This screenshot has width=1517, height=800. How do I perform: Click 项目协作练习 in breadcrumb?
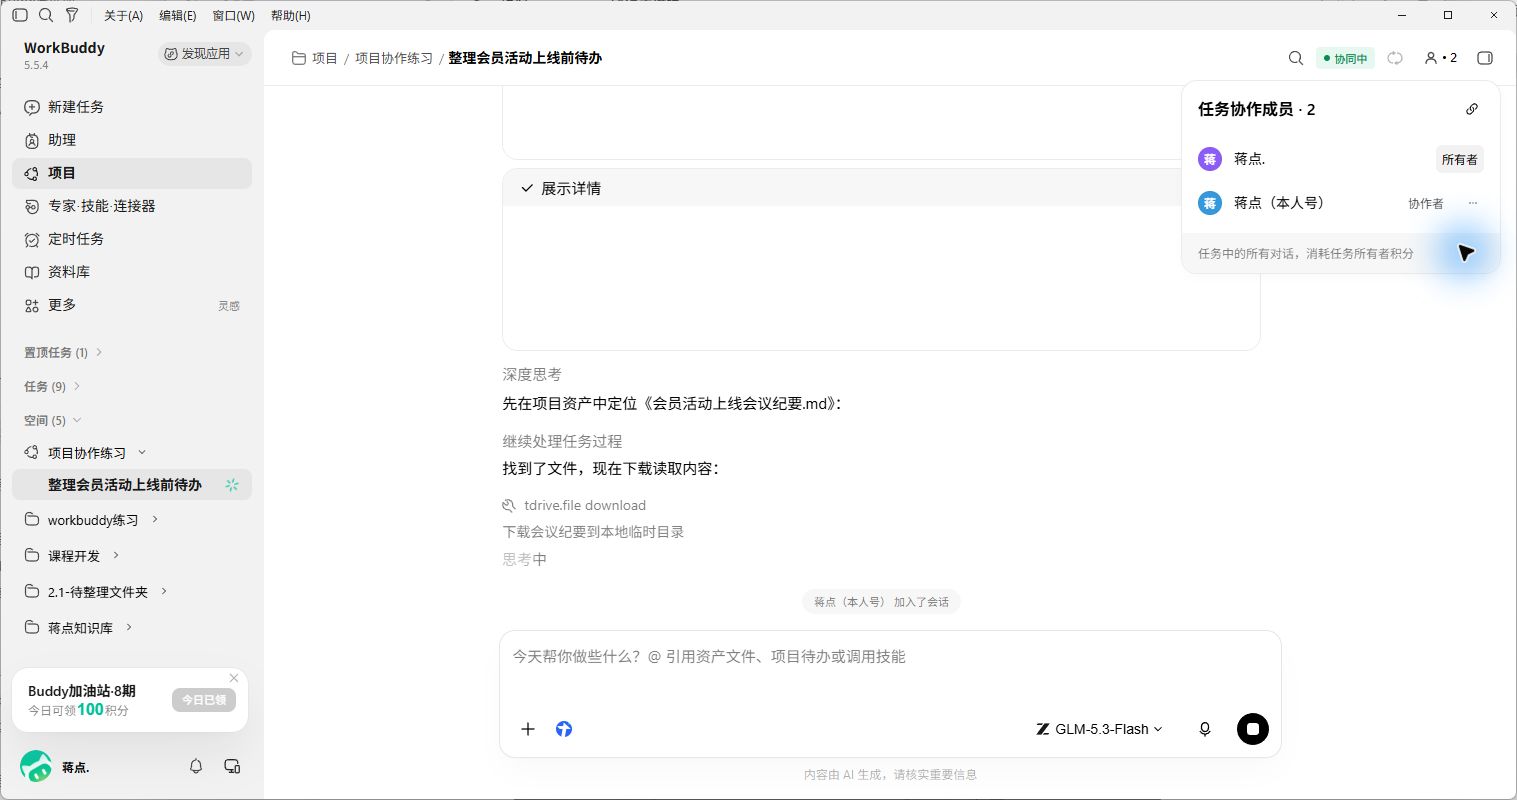point(394,58)
